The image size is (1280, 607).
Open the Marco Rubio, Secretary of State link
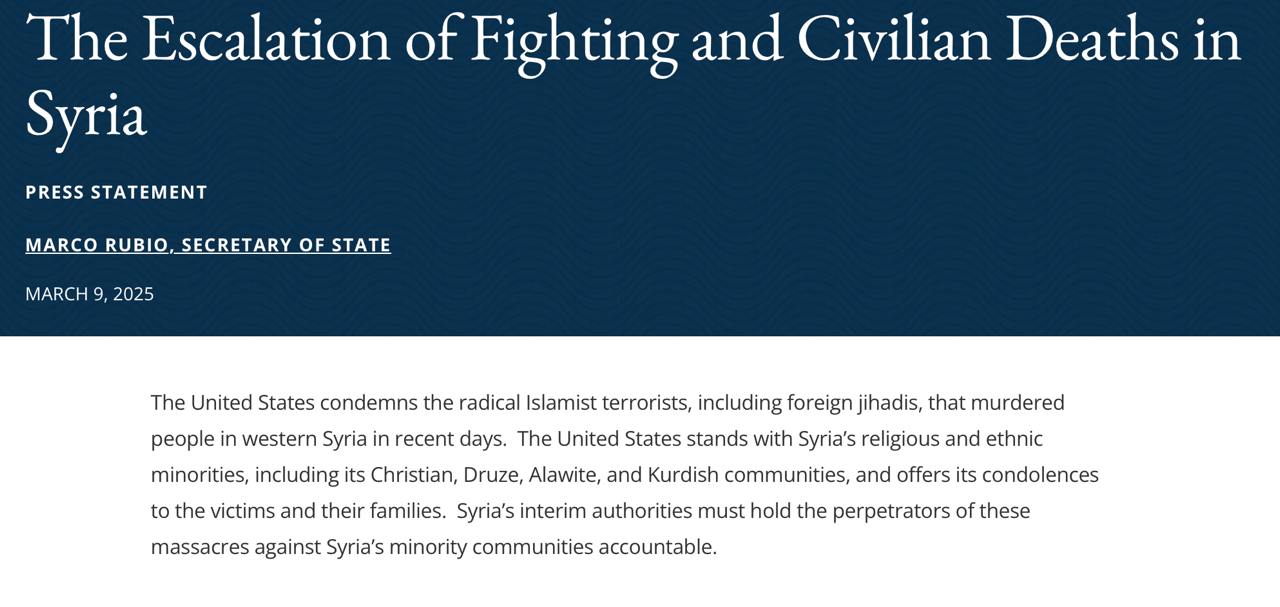[208, 245]
